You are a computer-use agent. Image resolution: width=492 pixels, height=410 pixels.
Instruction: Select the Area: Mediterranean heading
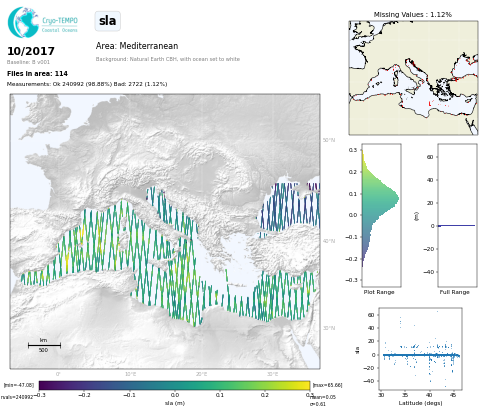pos(137,46)
